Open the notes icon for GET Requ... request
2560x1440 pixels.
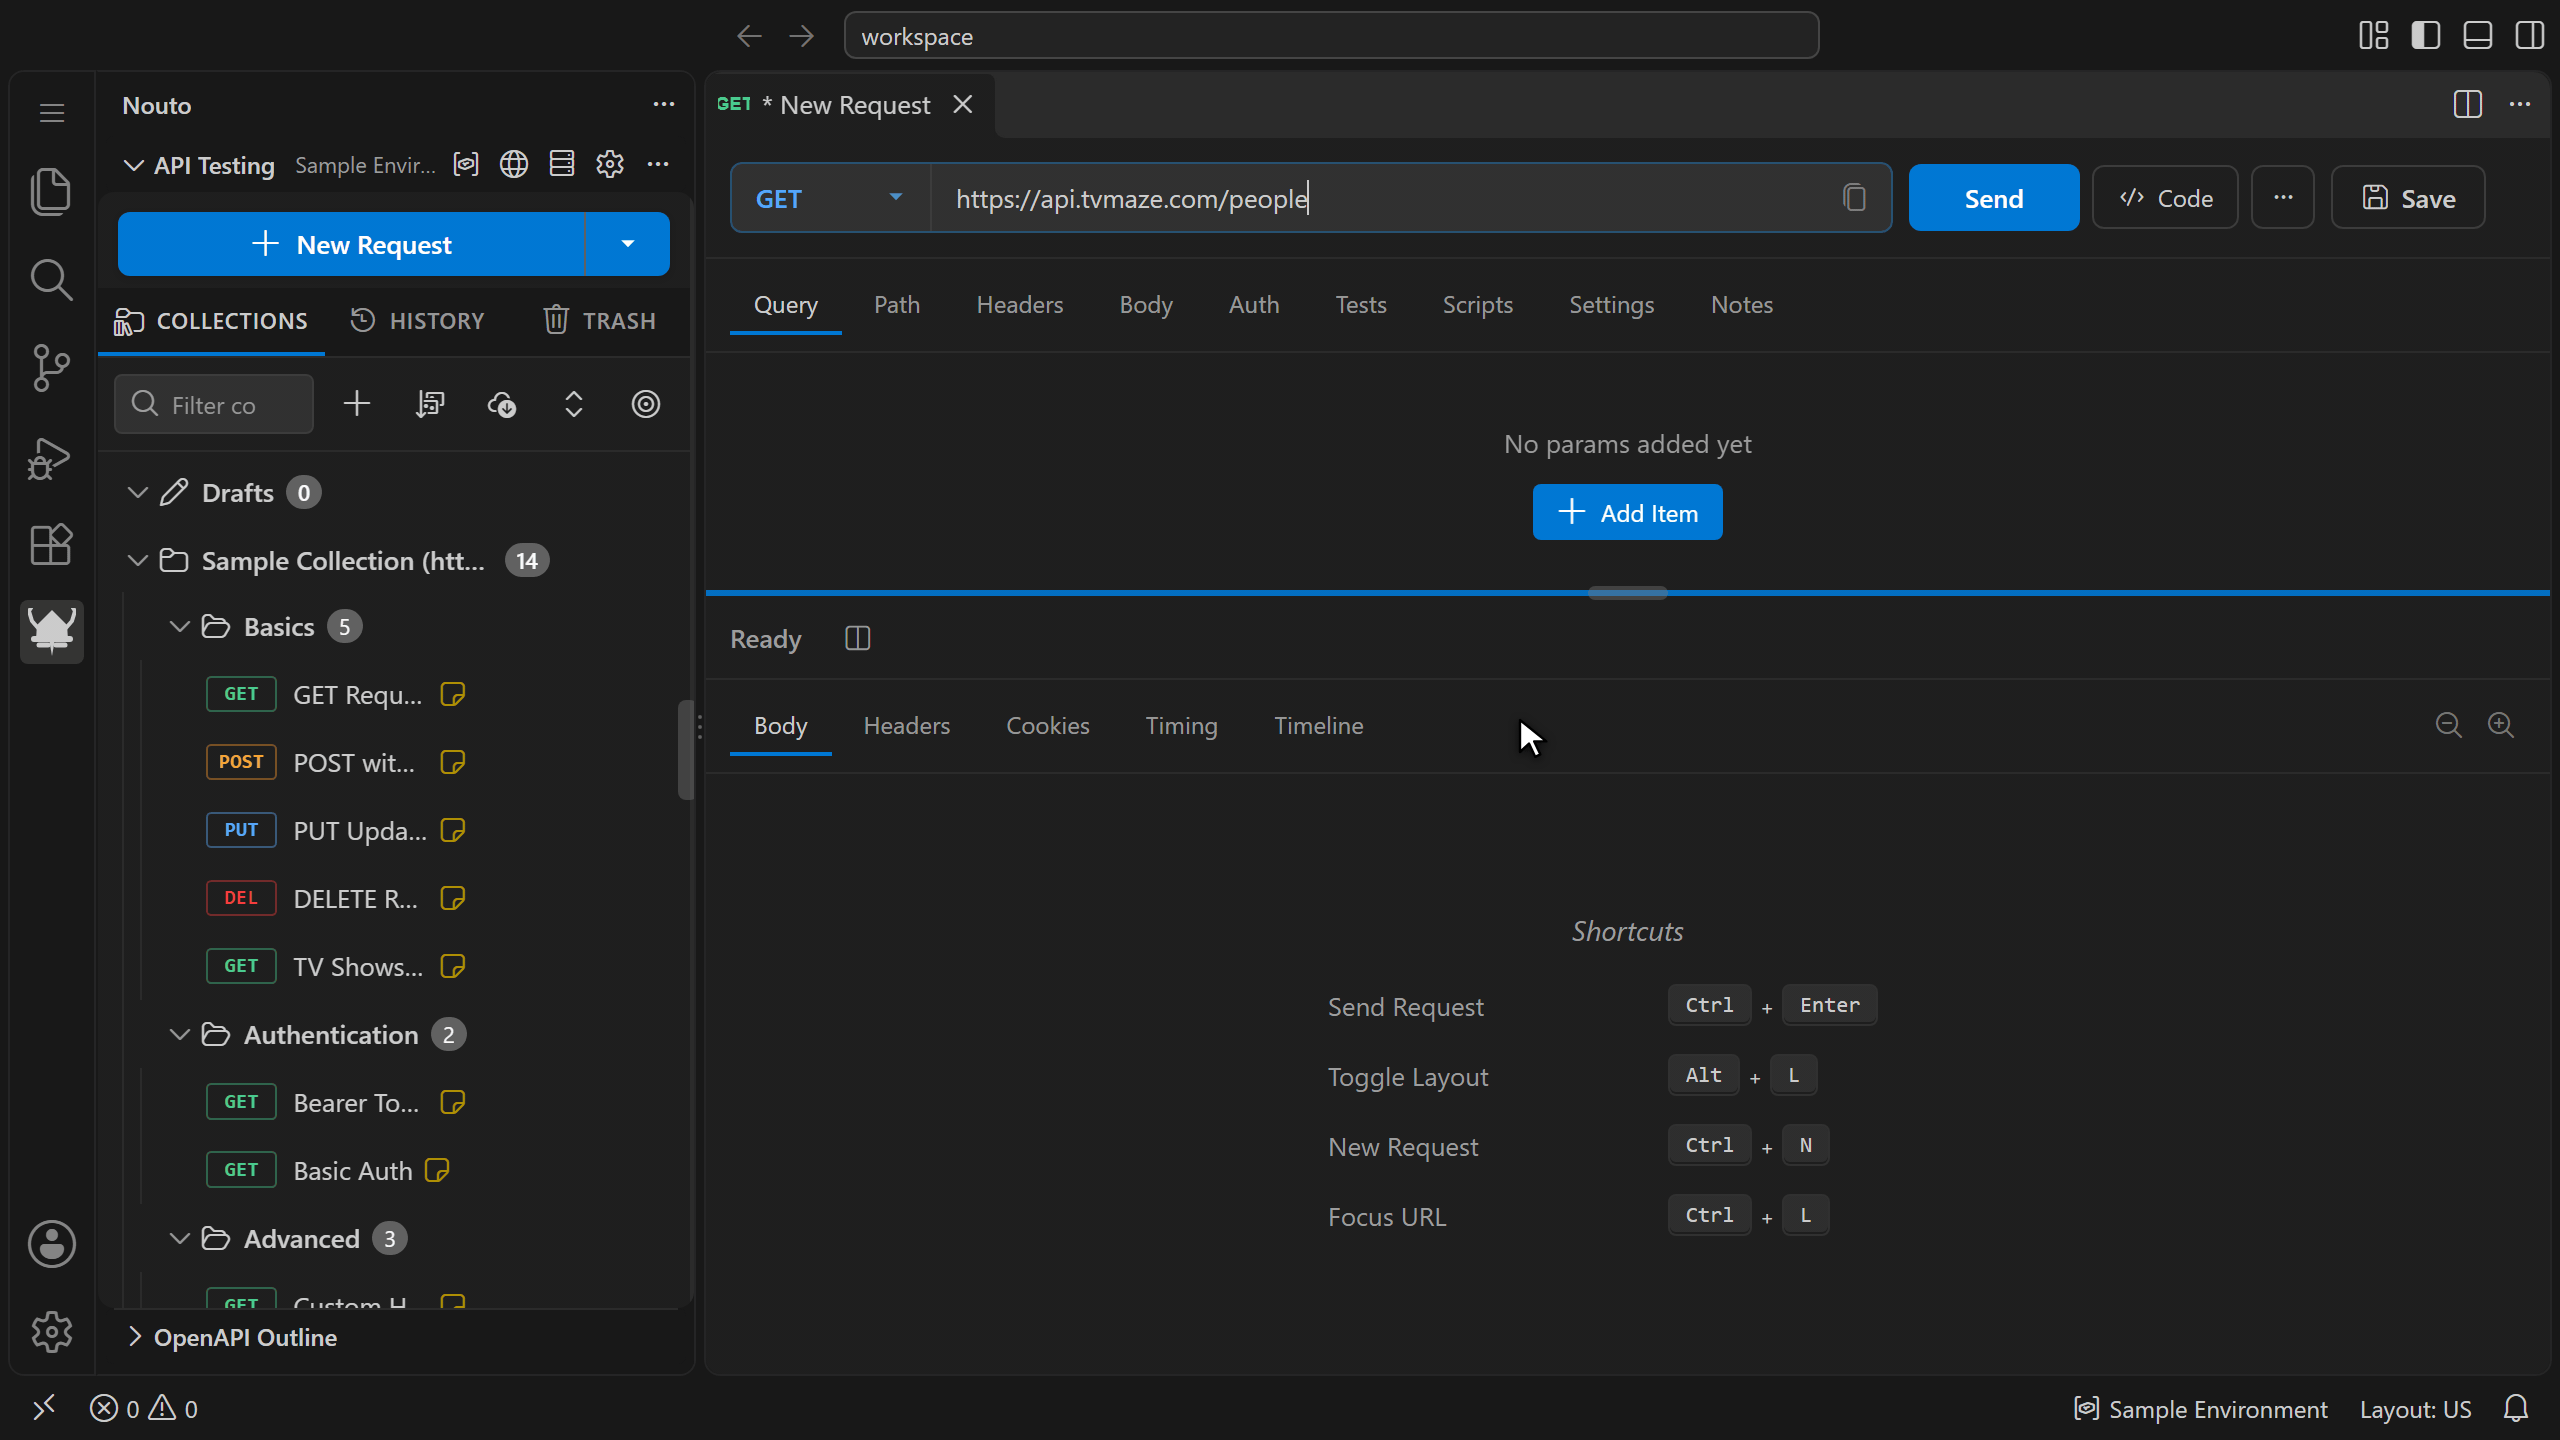[453, 694]
